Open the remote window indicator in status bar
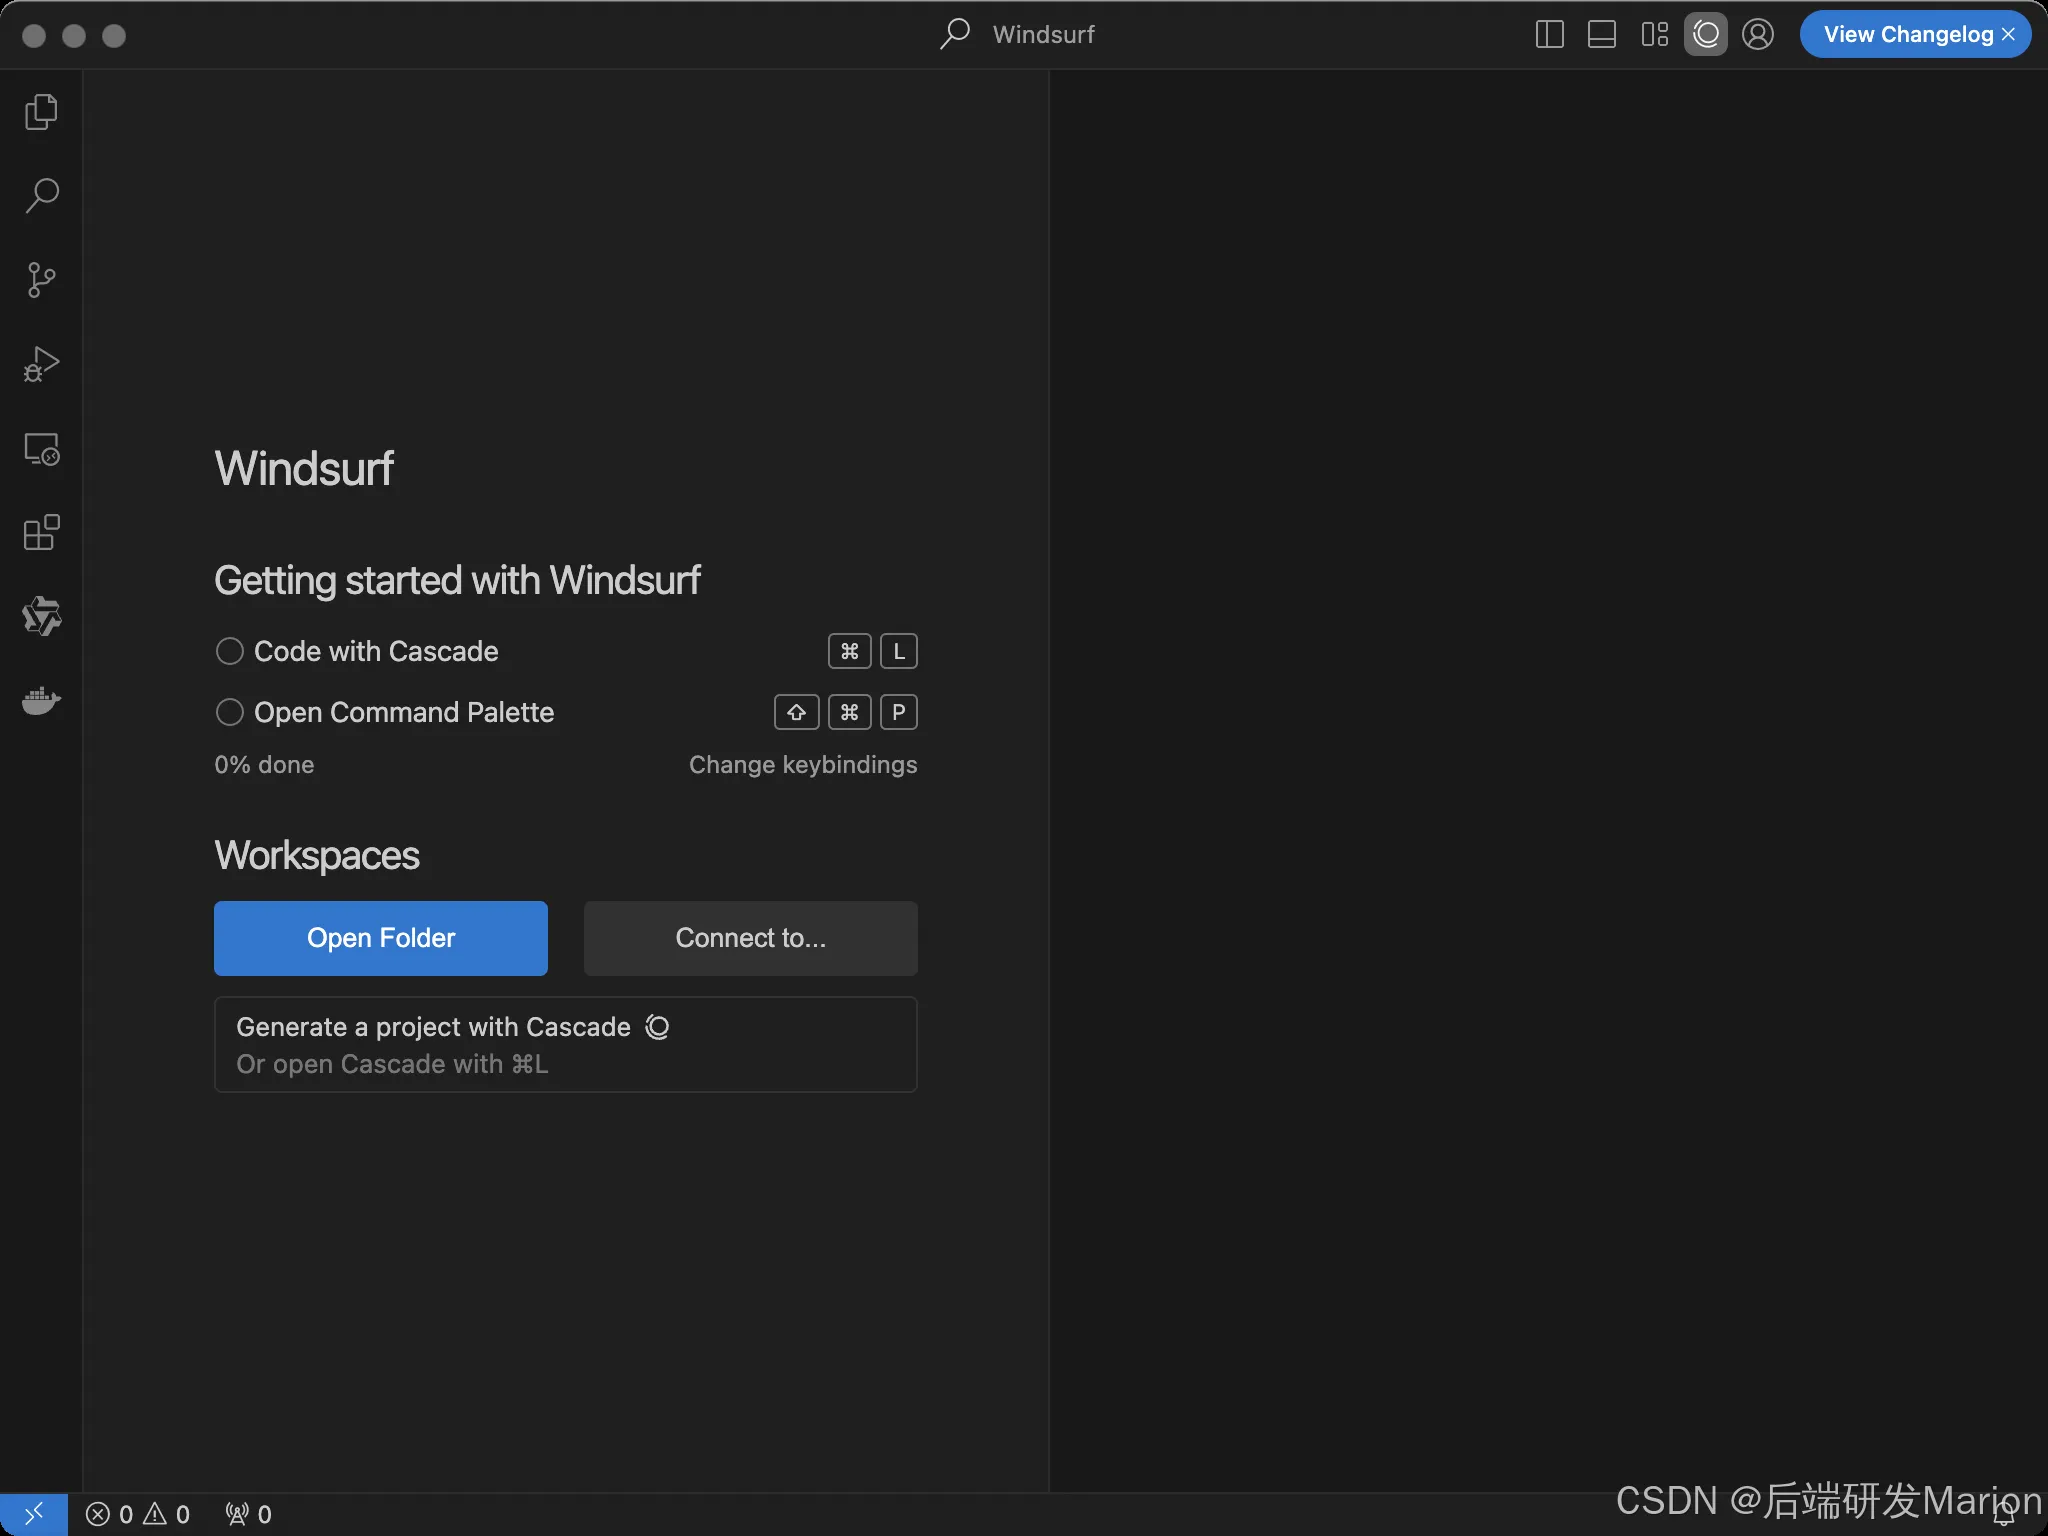 coord(34,1514)
